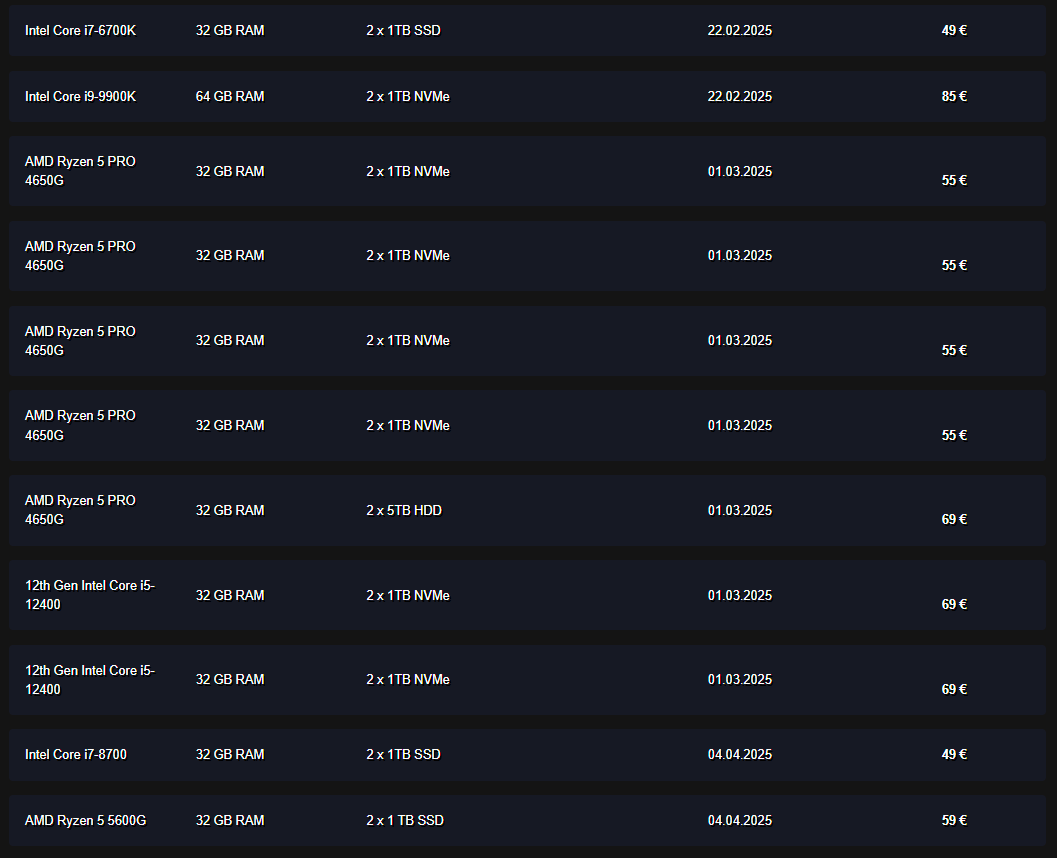The image size is (1057, 858).
Task: Click the 2 x 1TB SSD cell for i7-6700K
Action: [x=403, y=31]
